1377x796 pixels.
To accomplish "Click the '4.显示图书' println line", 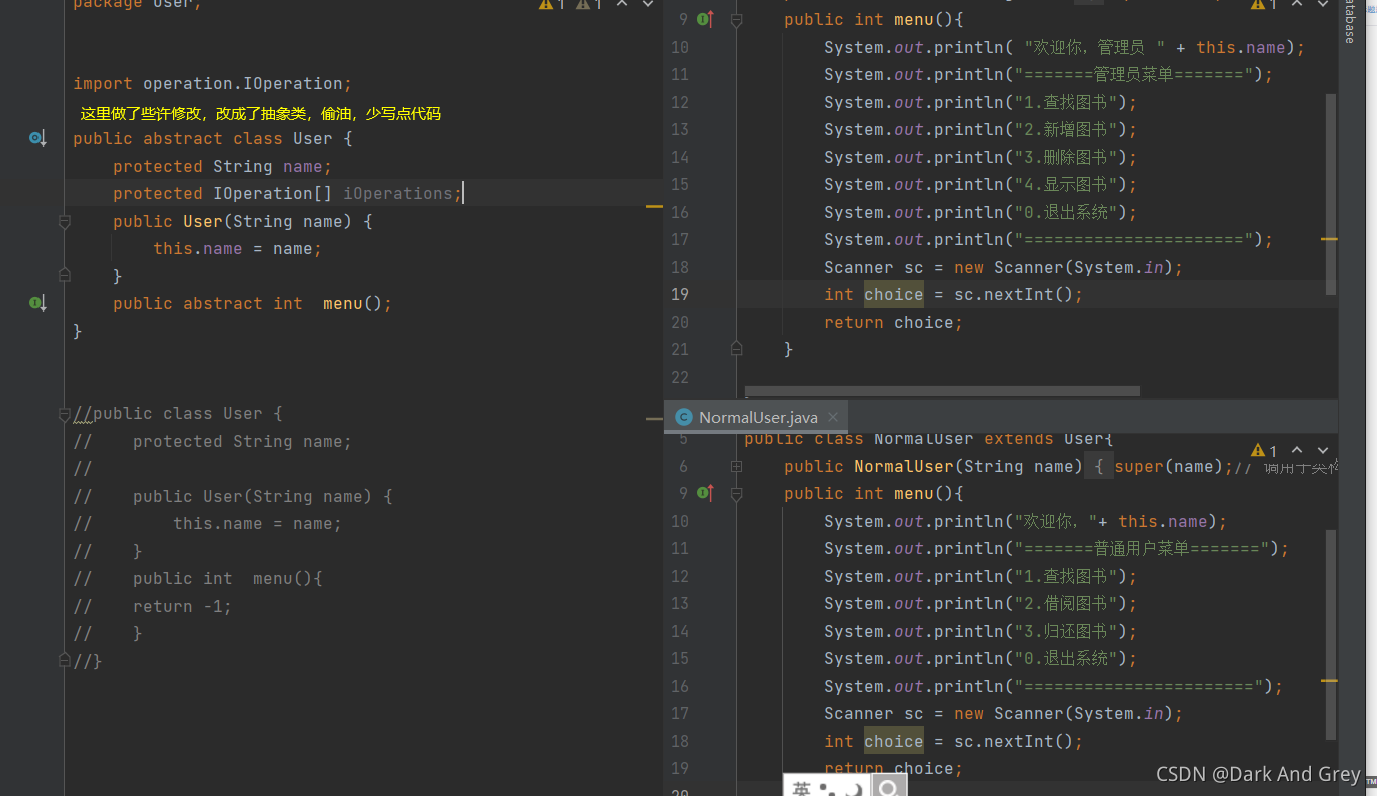I will pos(981,184).
